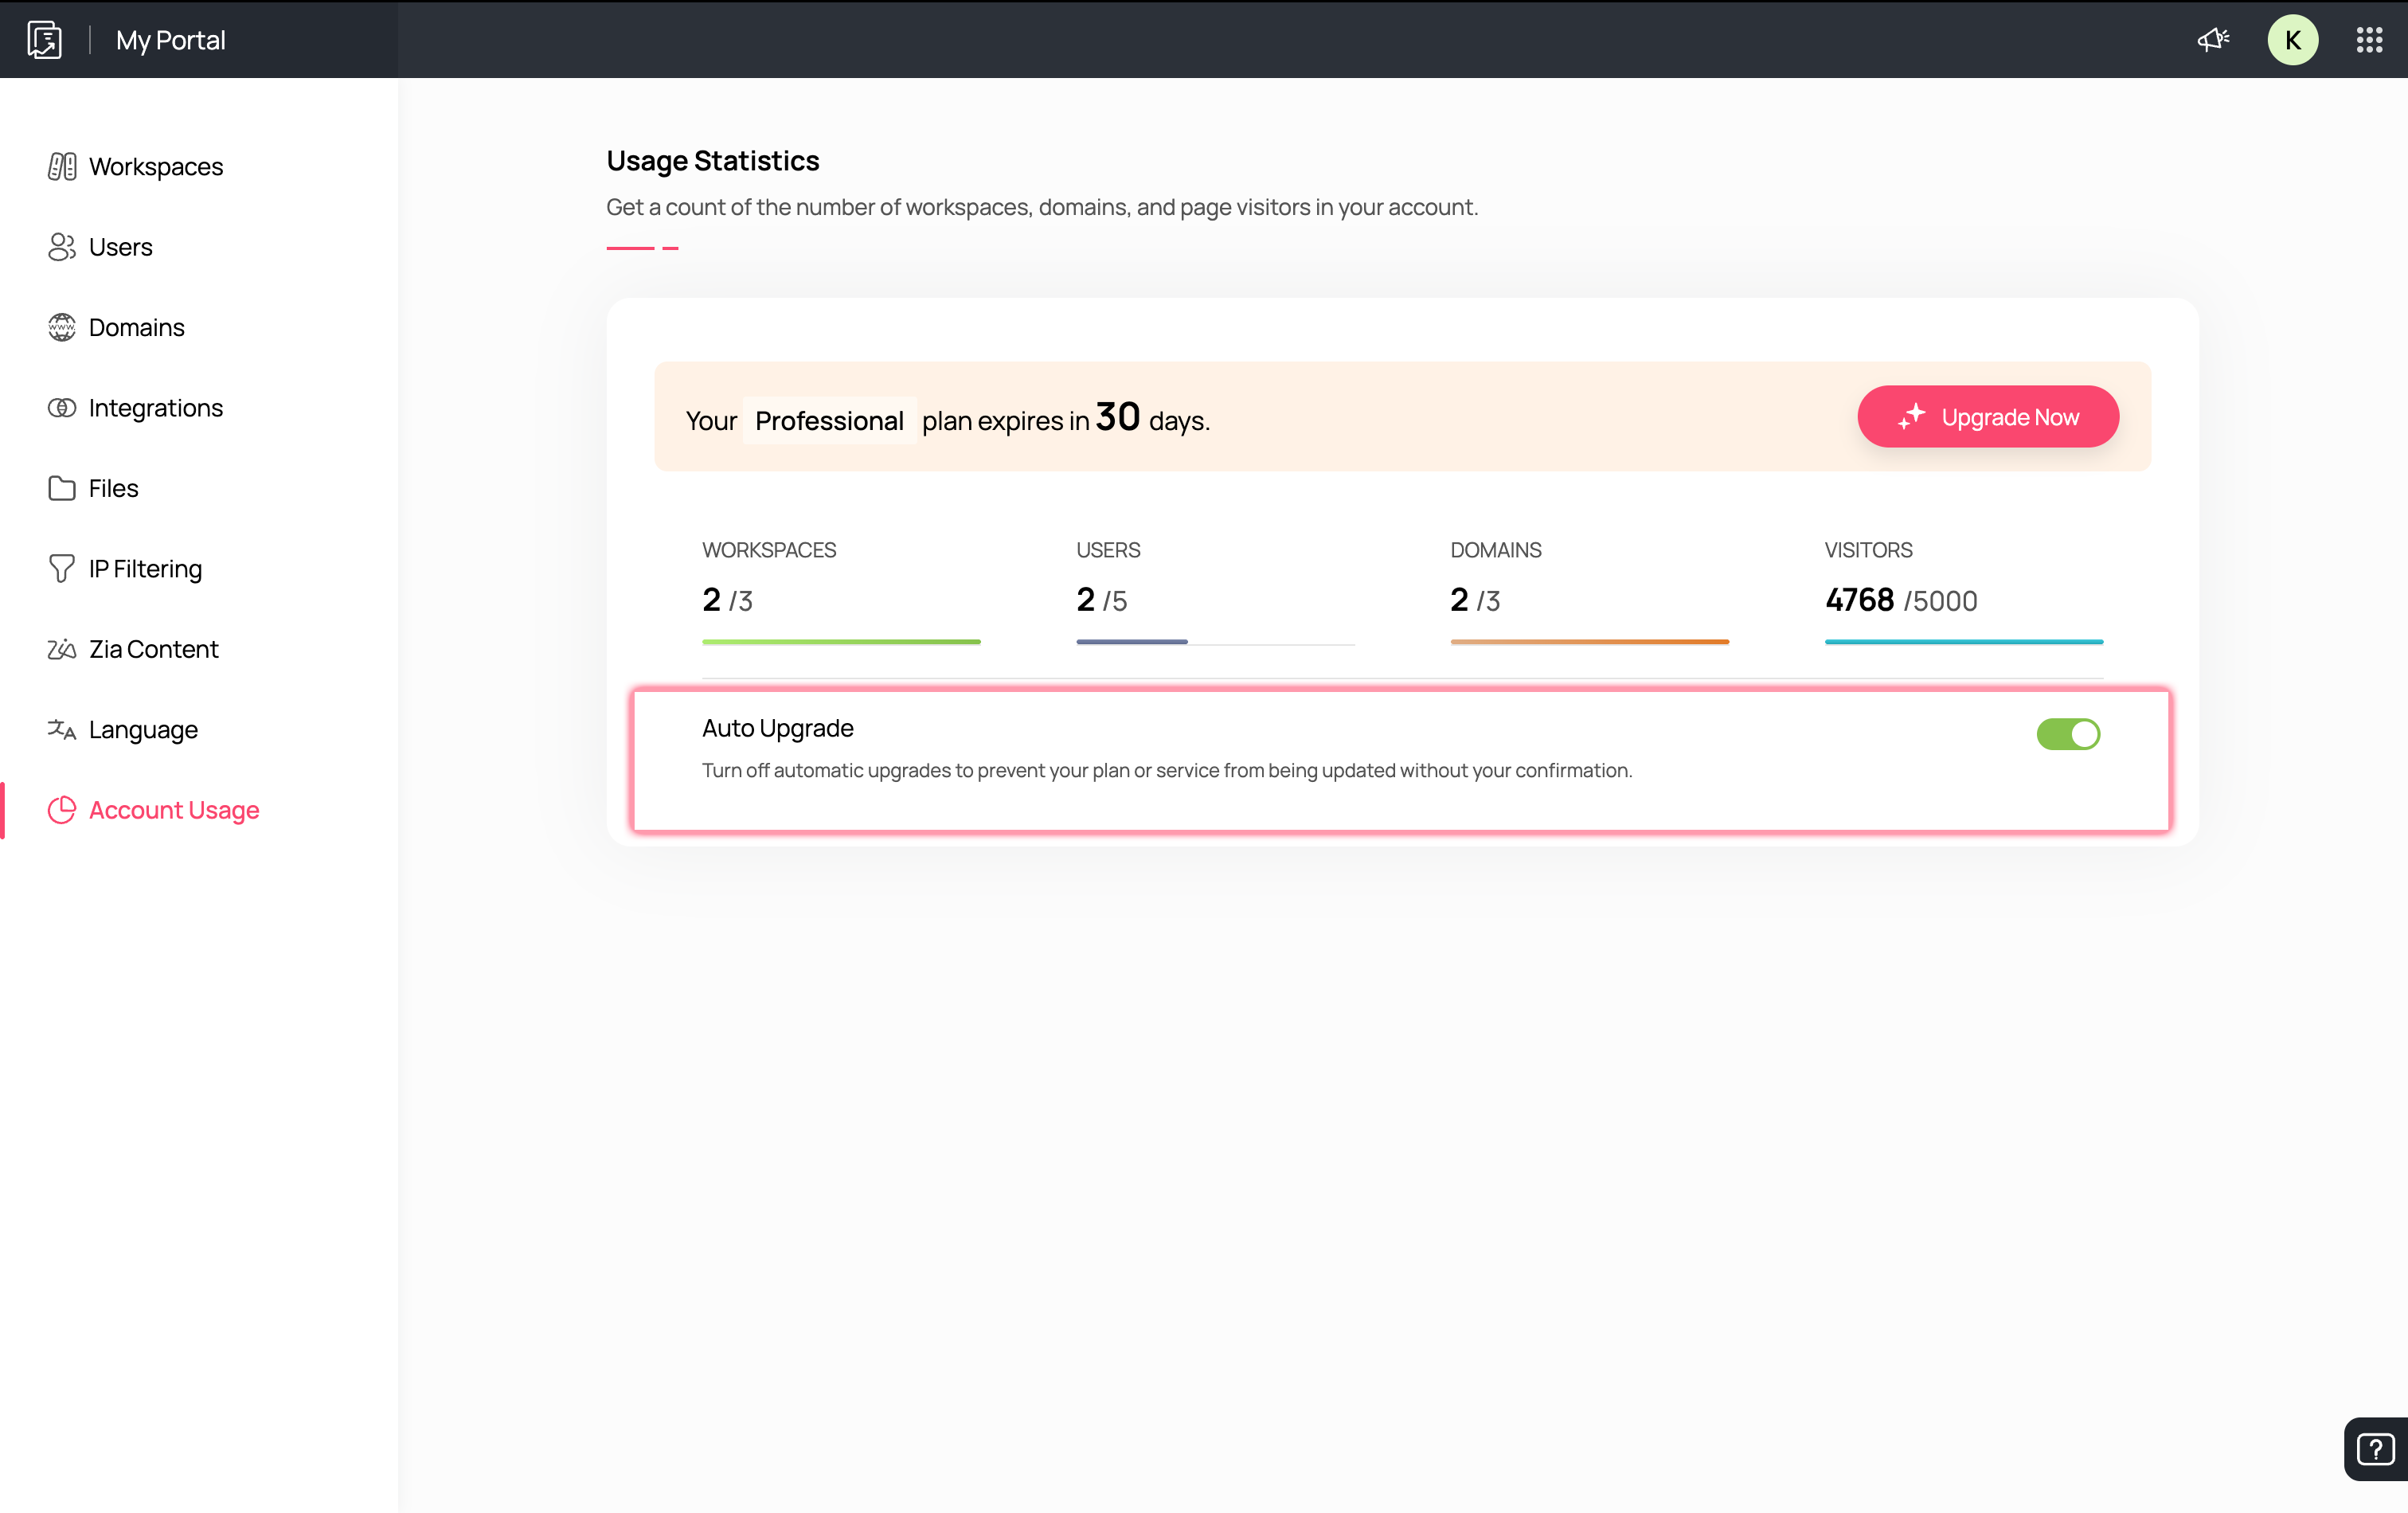Click the Users people icon
This screenshot has width=2408, height=1513.
coord(62,247)
